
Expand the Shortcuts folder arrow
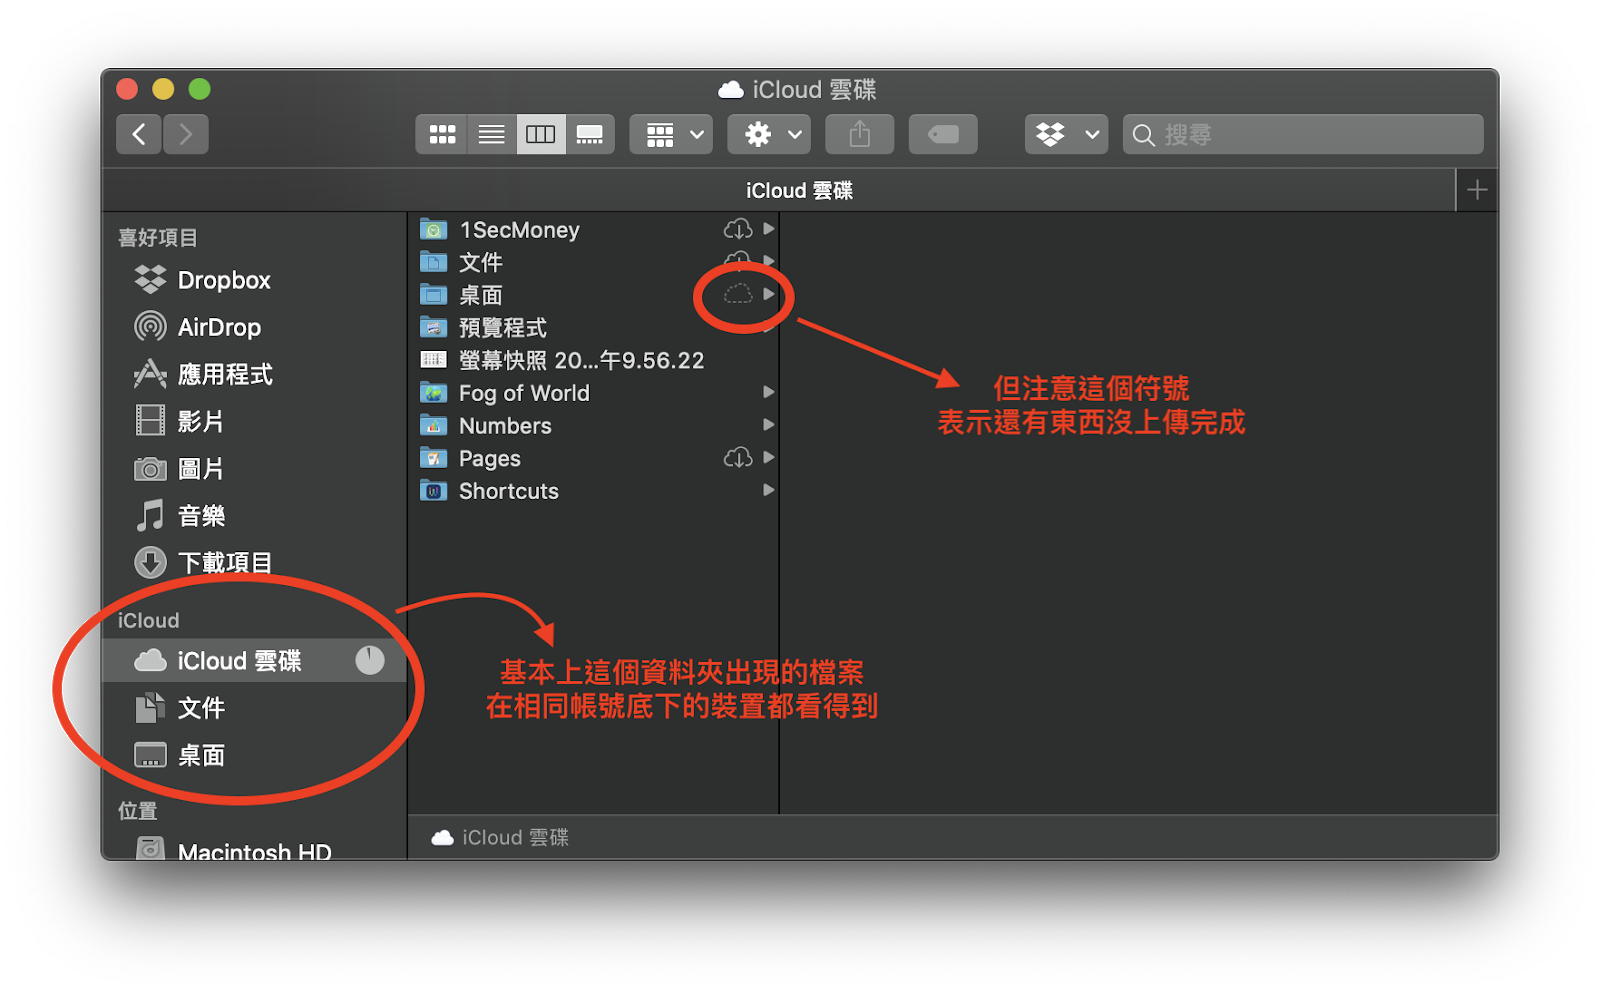[x=769, y=490]
